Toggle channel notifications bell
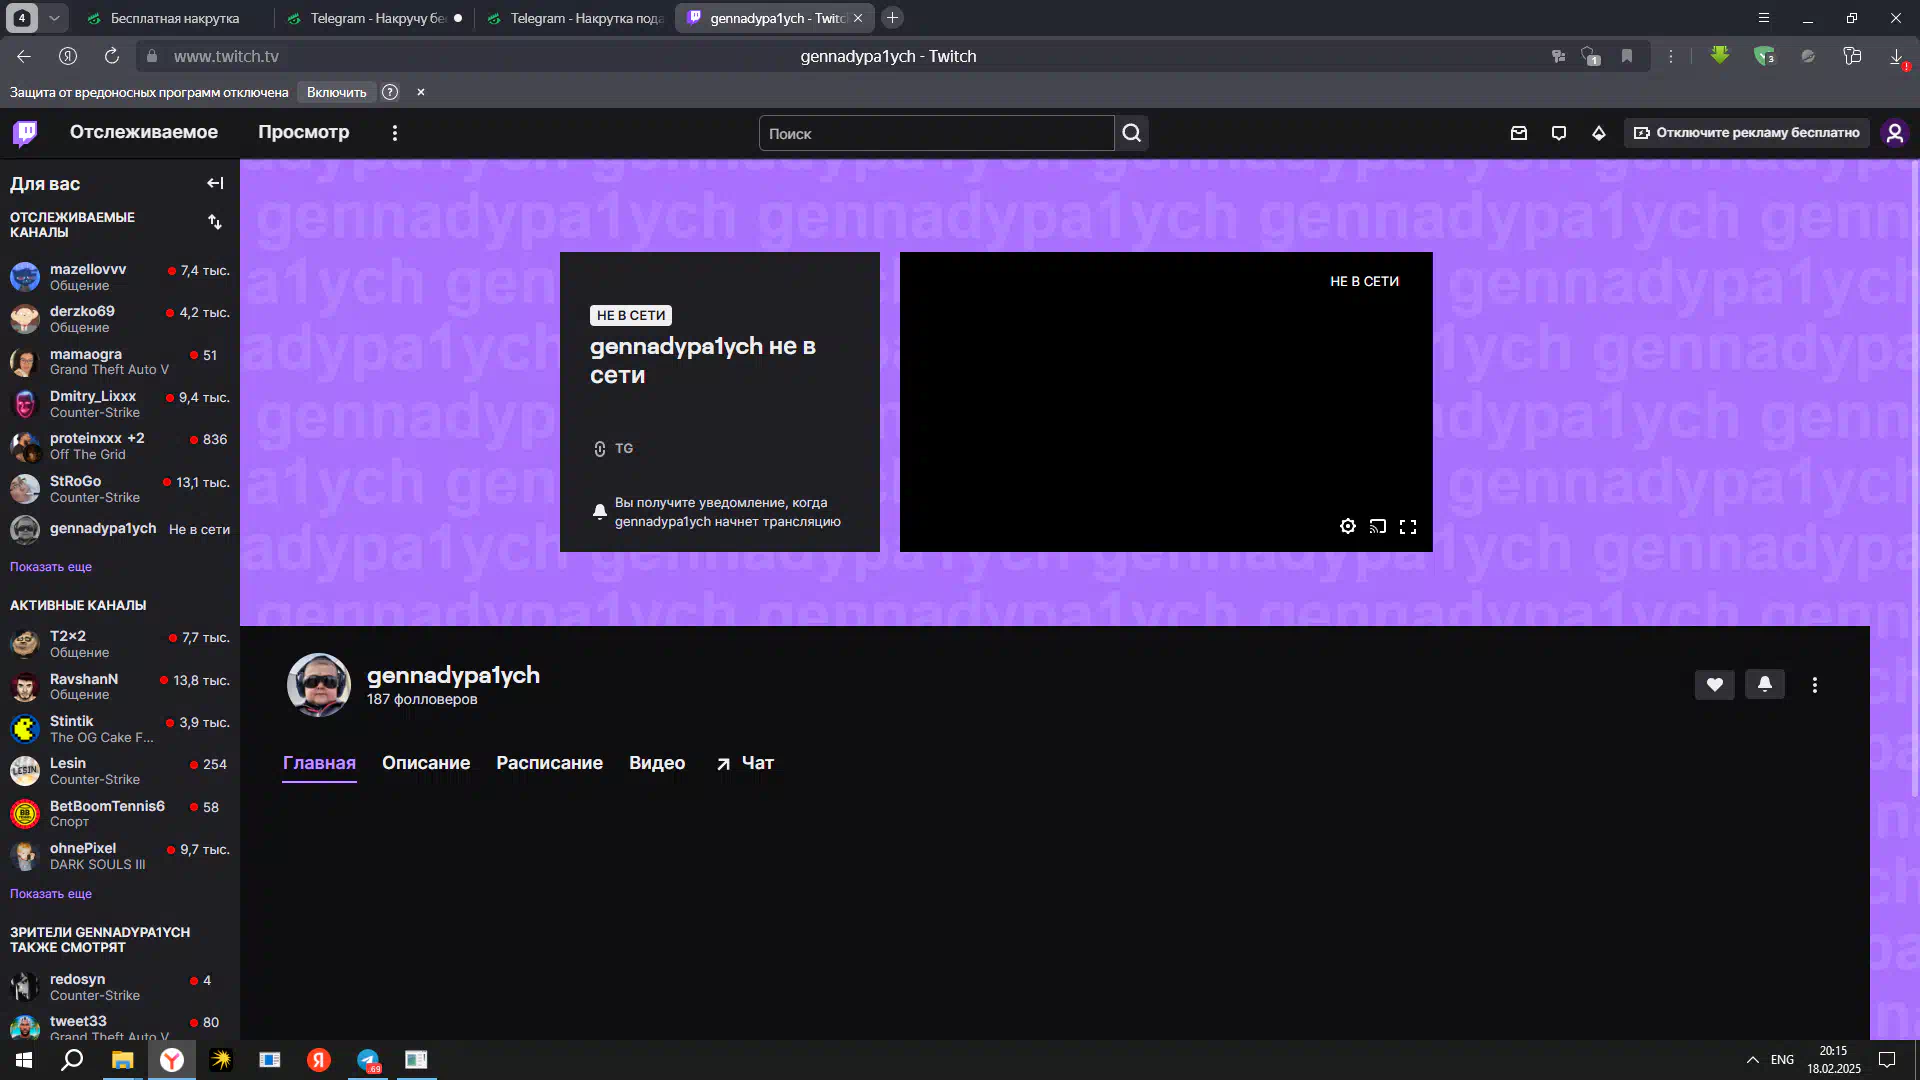Image resolution: width=1920 pixels, height=1080 pixels. [x=1764, y=685]
